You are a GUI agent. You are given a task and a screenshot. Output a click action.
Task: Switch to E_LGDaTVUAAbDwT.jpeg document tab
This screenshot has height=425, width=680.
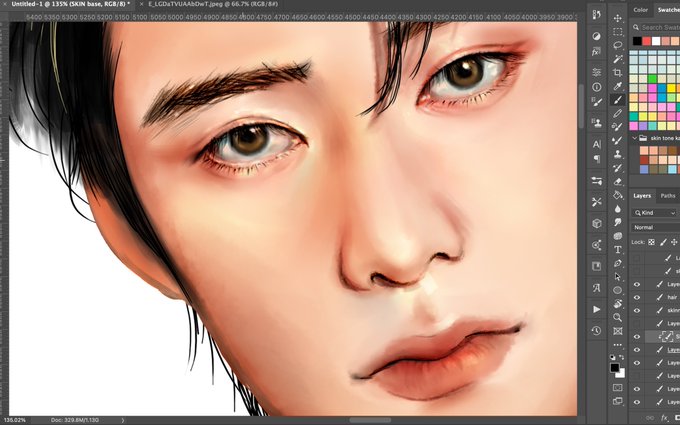(213, 4)
